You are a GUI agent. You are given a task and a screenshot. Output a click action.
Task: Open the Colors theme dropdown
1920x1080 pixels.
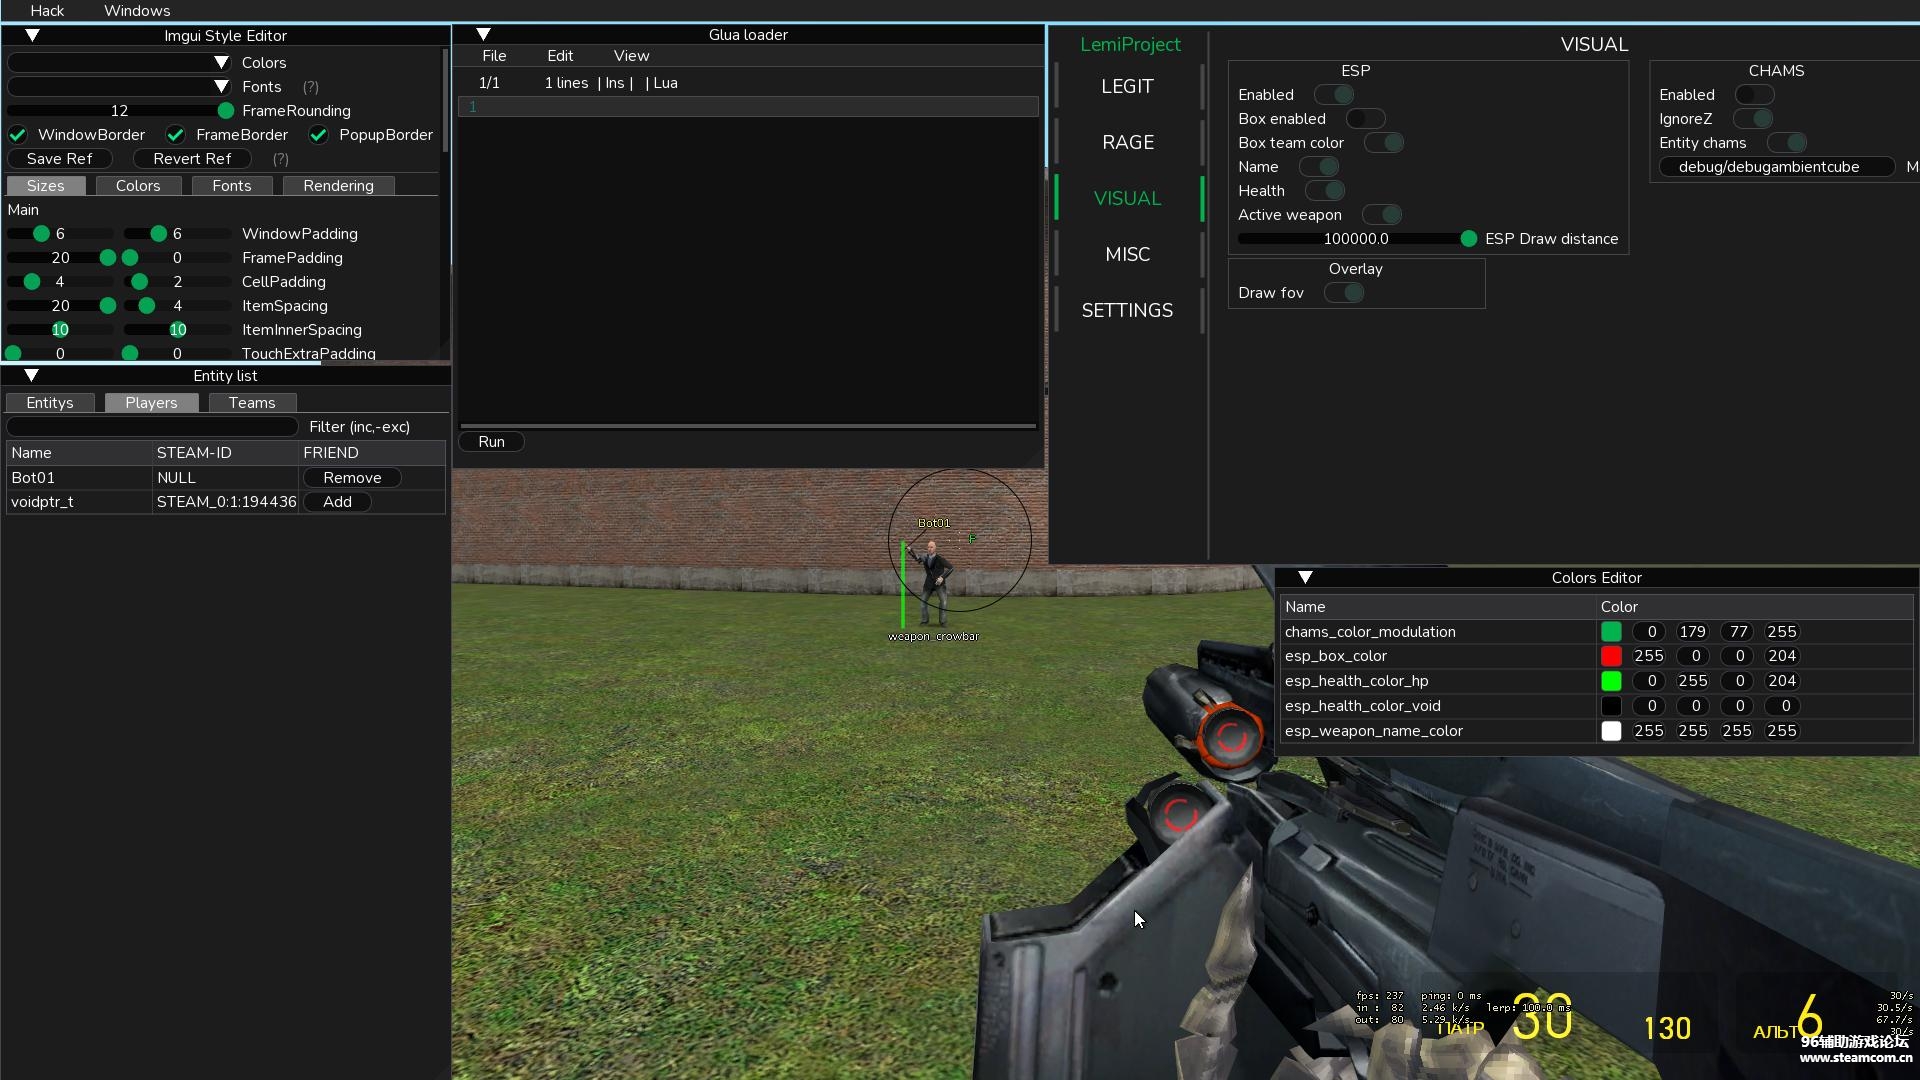(120, 62)
